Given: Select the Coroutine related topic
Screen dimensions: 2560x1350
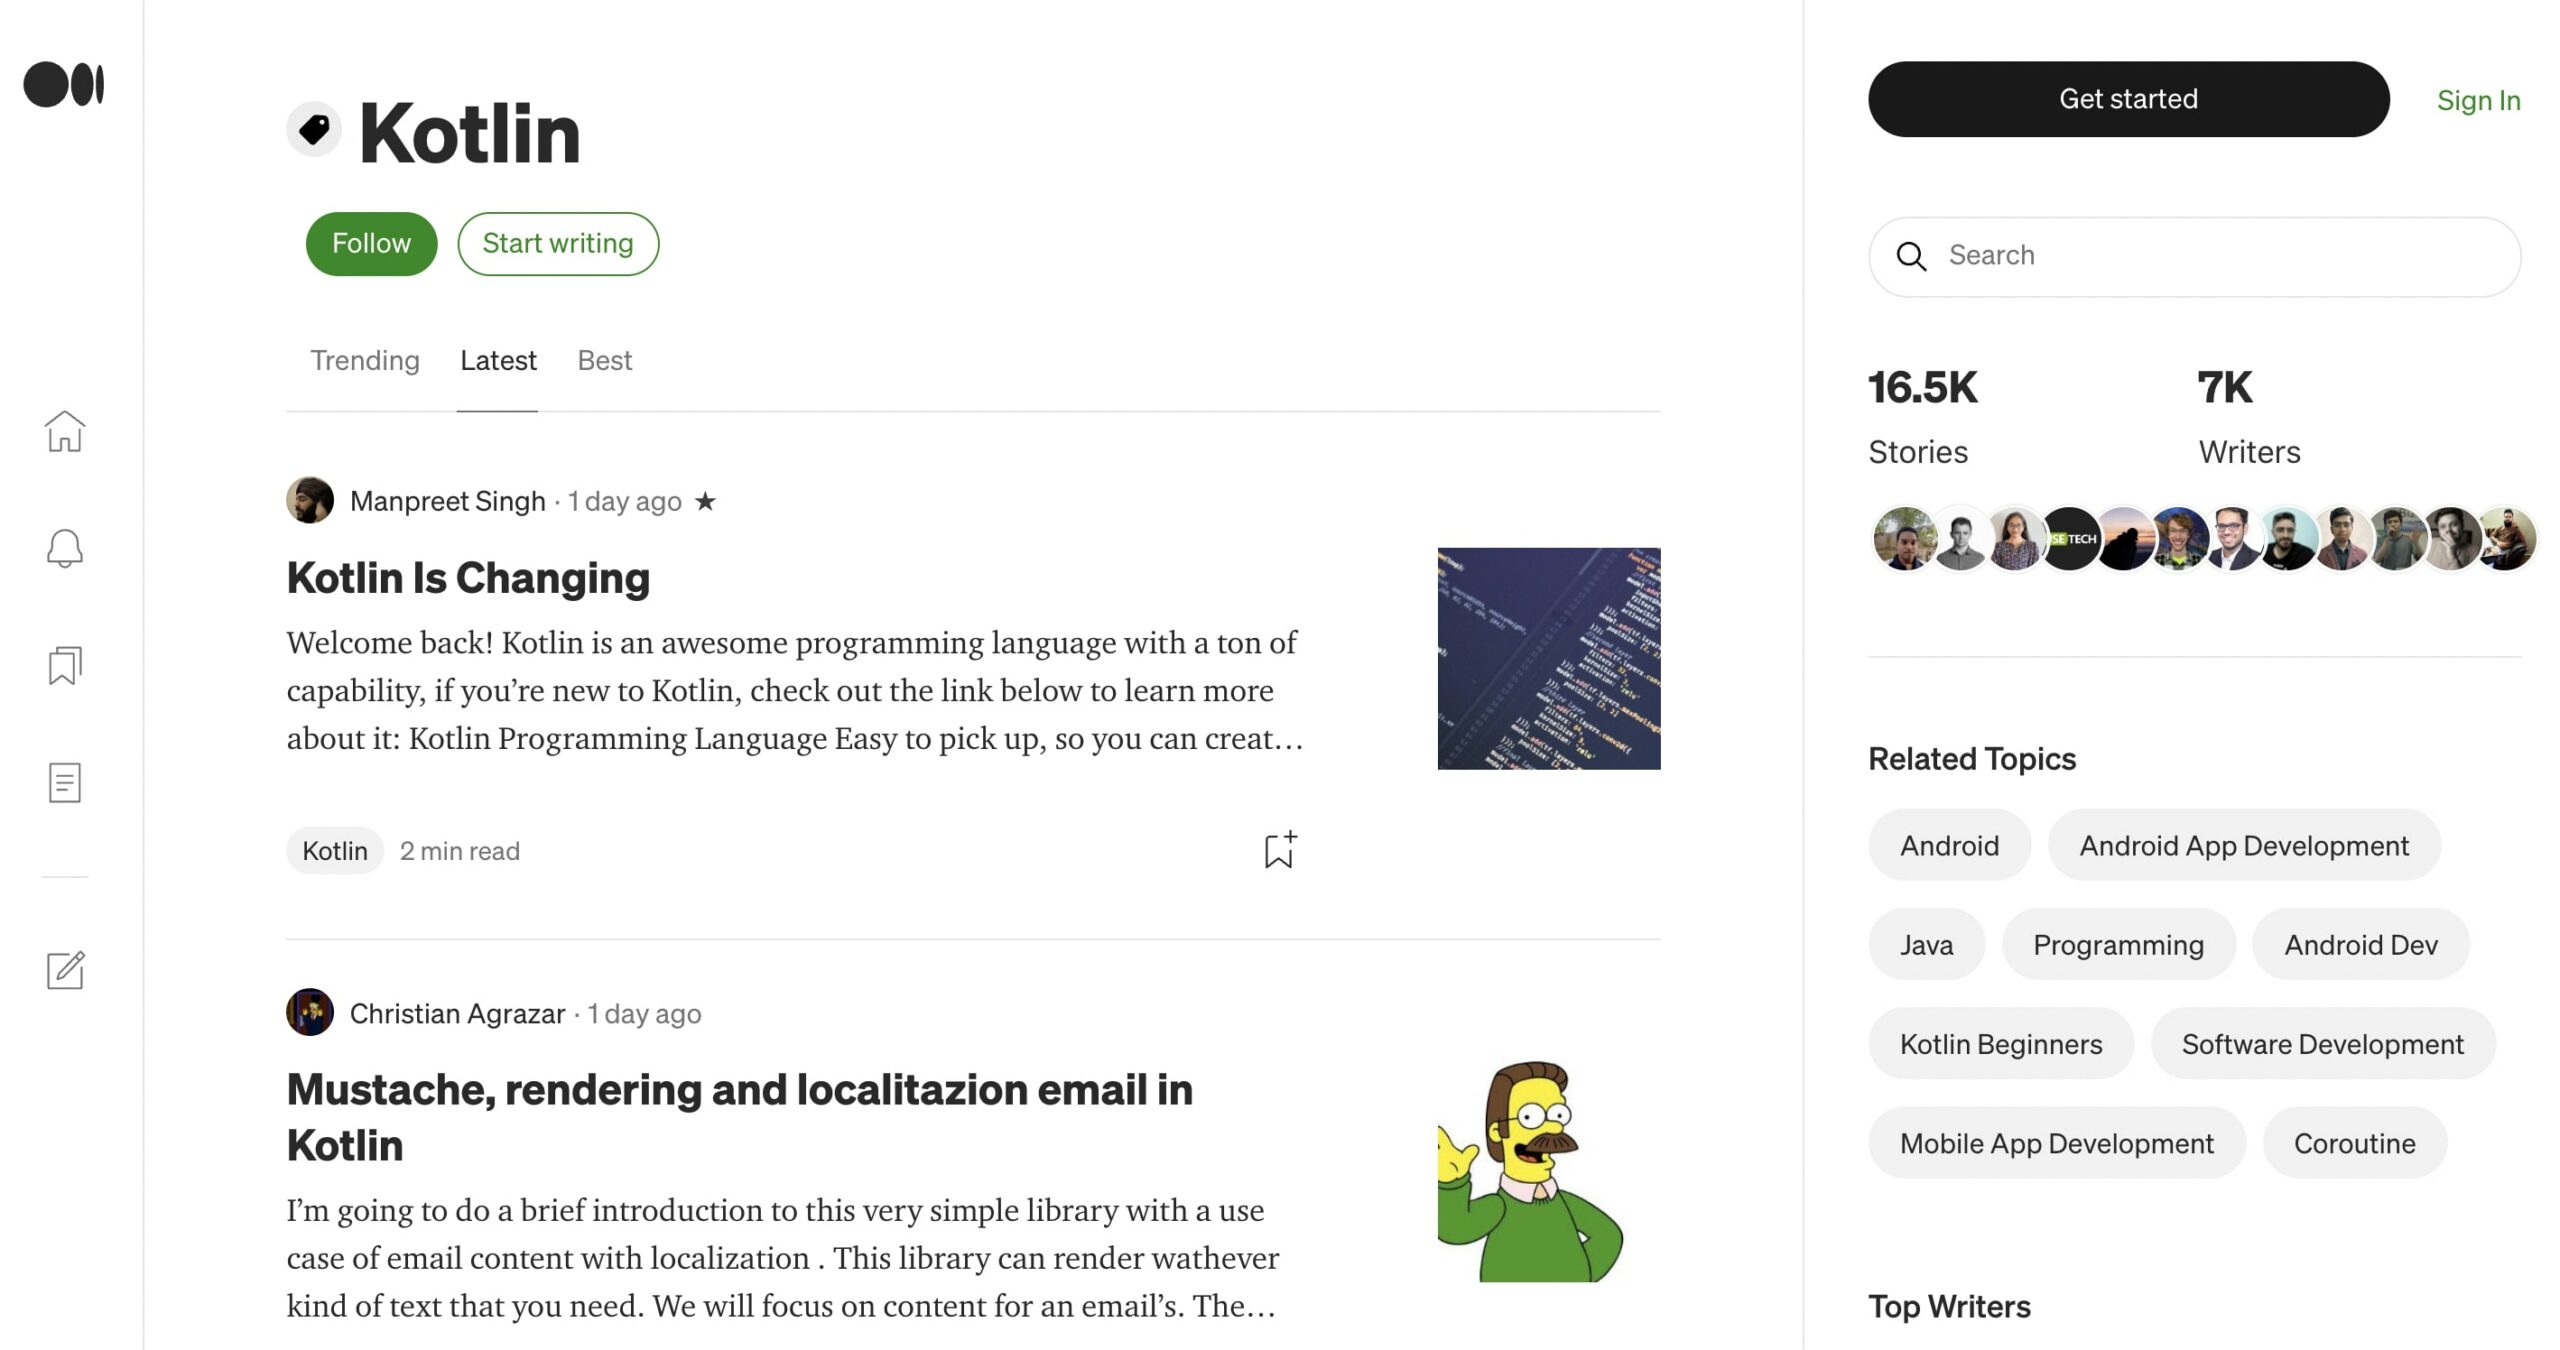Looking at the screenshot, I should click(x=2355, y=1143).
